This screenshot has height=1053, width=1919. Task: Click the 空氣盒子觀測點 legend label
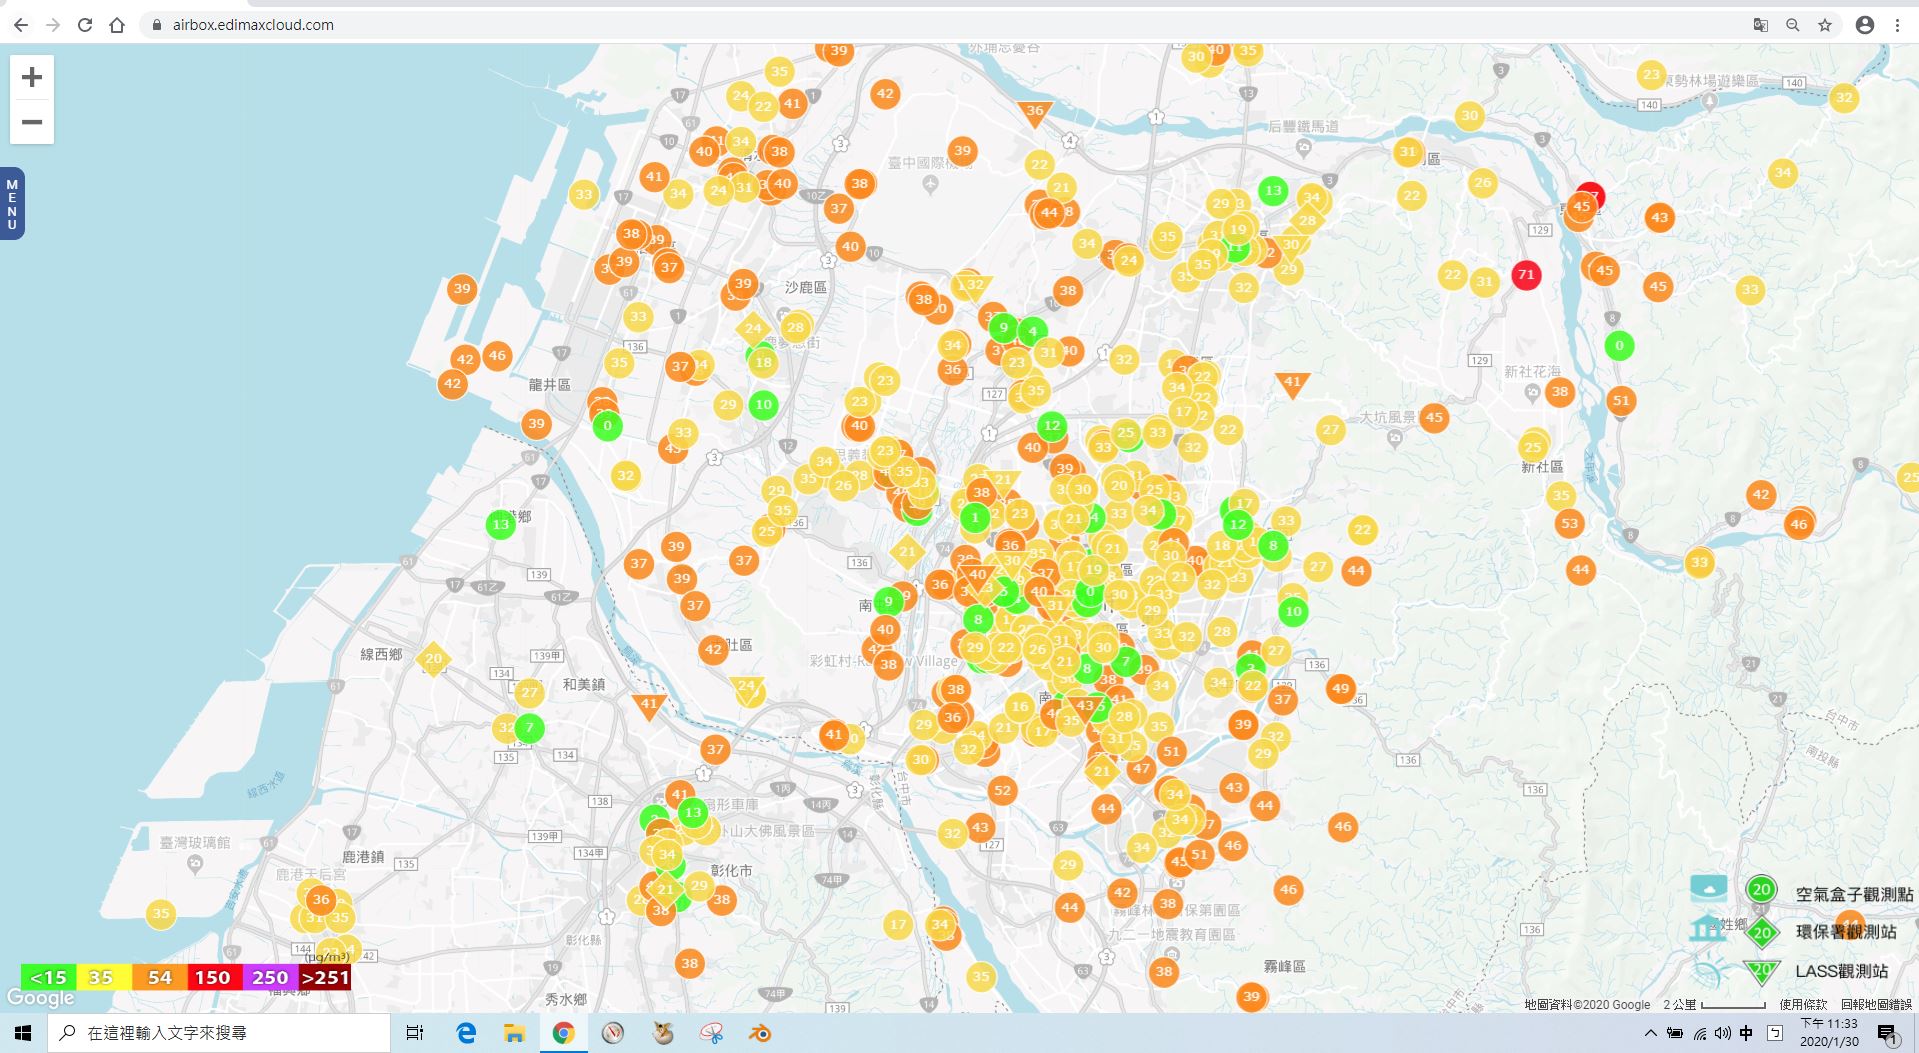pos(1854,894)
